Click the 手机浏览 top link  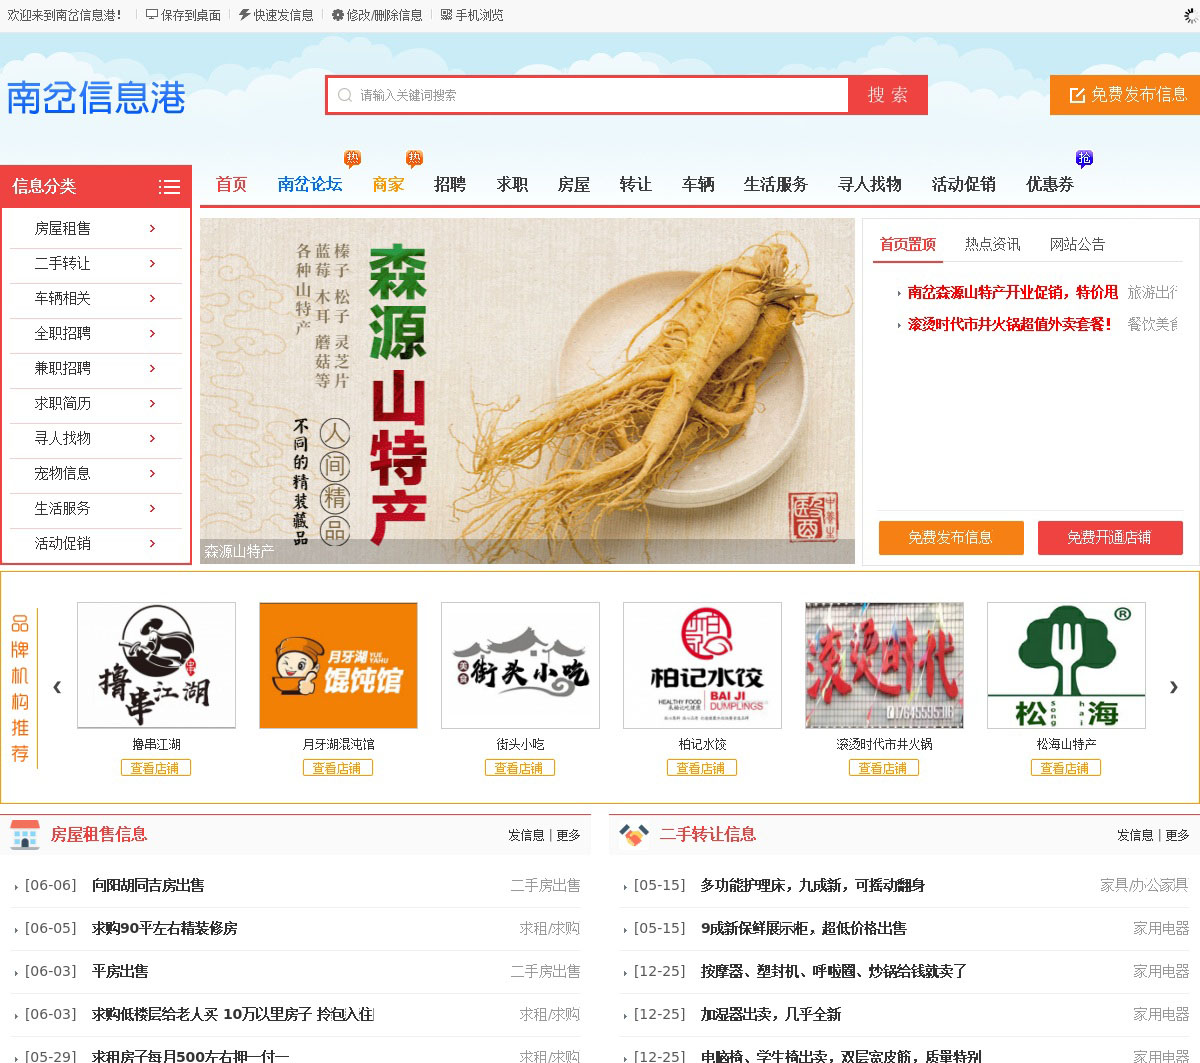(472, 15)
